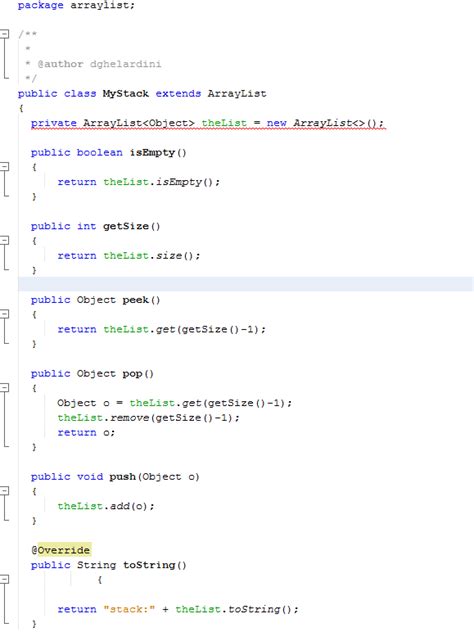This screenshot has height=632, width=474.
Task: Click the highlighted '@Override' annotation
Action: [61, 550]
